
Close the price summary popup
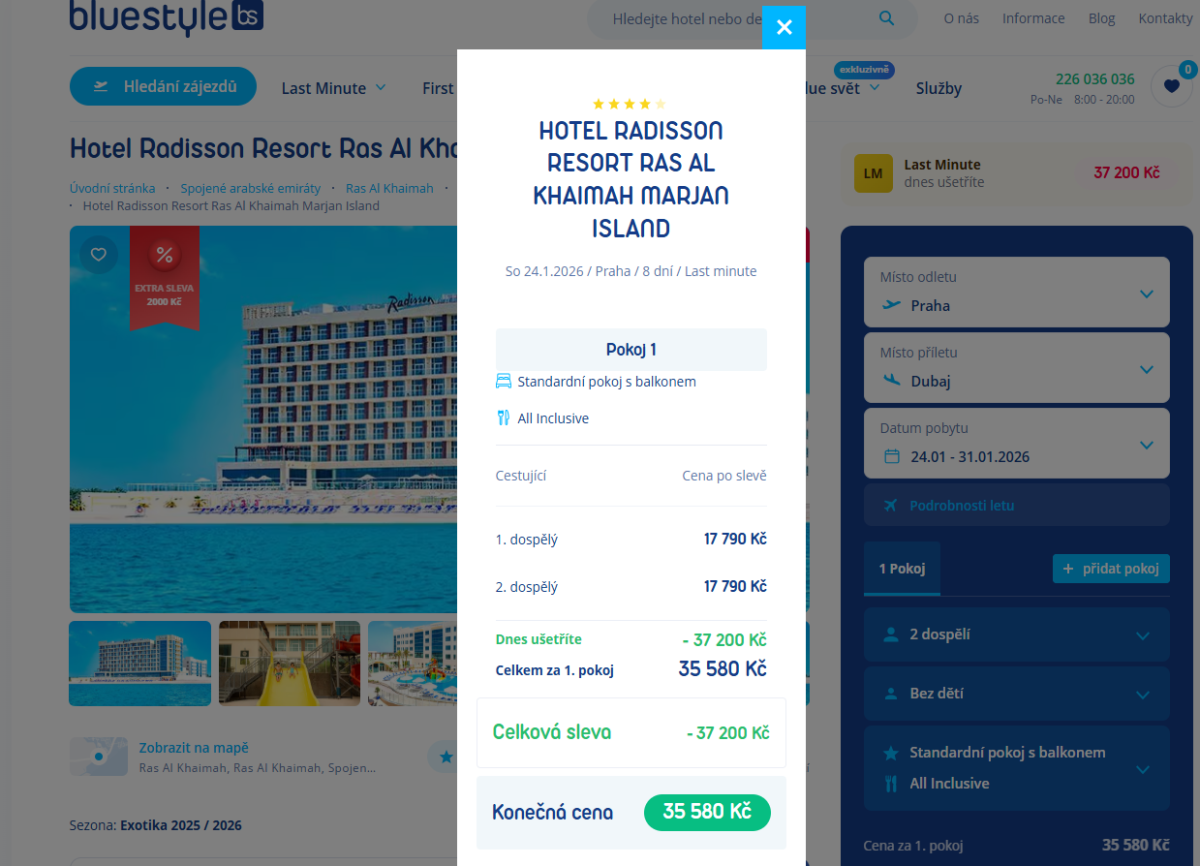(784, 27)
